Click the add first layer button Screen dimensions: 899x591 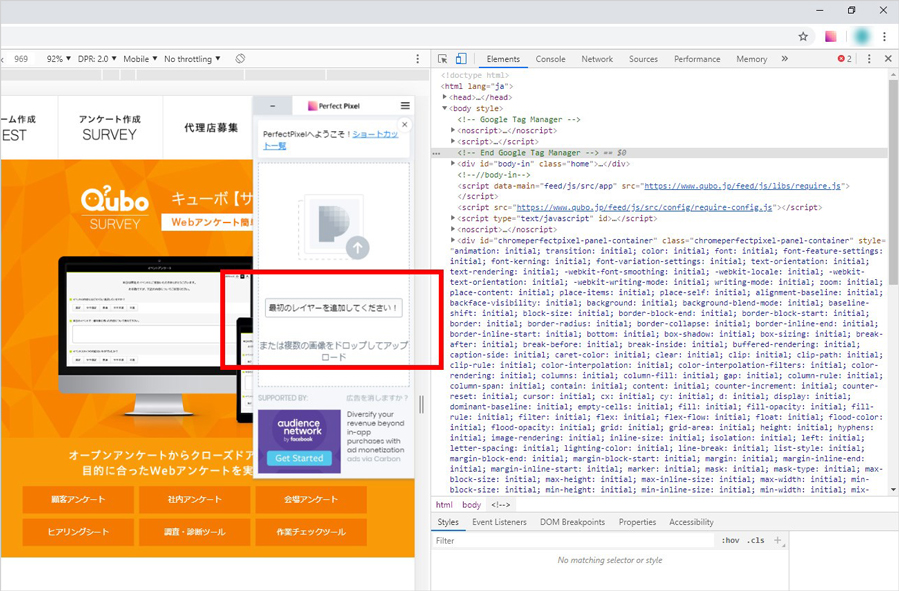pos(334,308)
